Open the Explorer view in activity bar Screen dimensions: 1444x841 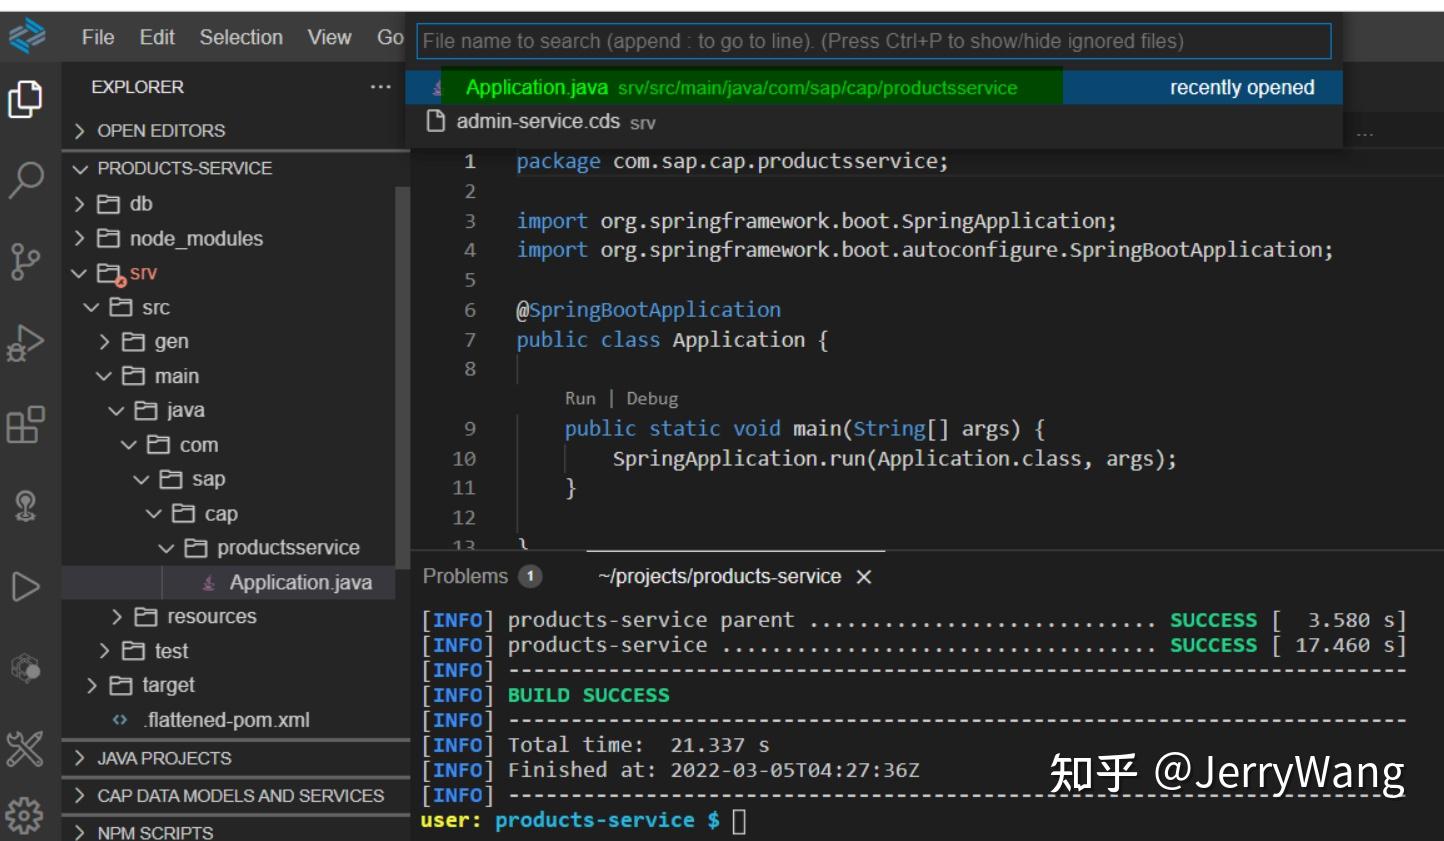tap(26, 99)
